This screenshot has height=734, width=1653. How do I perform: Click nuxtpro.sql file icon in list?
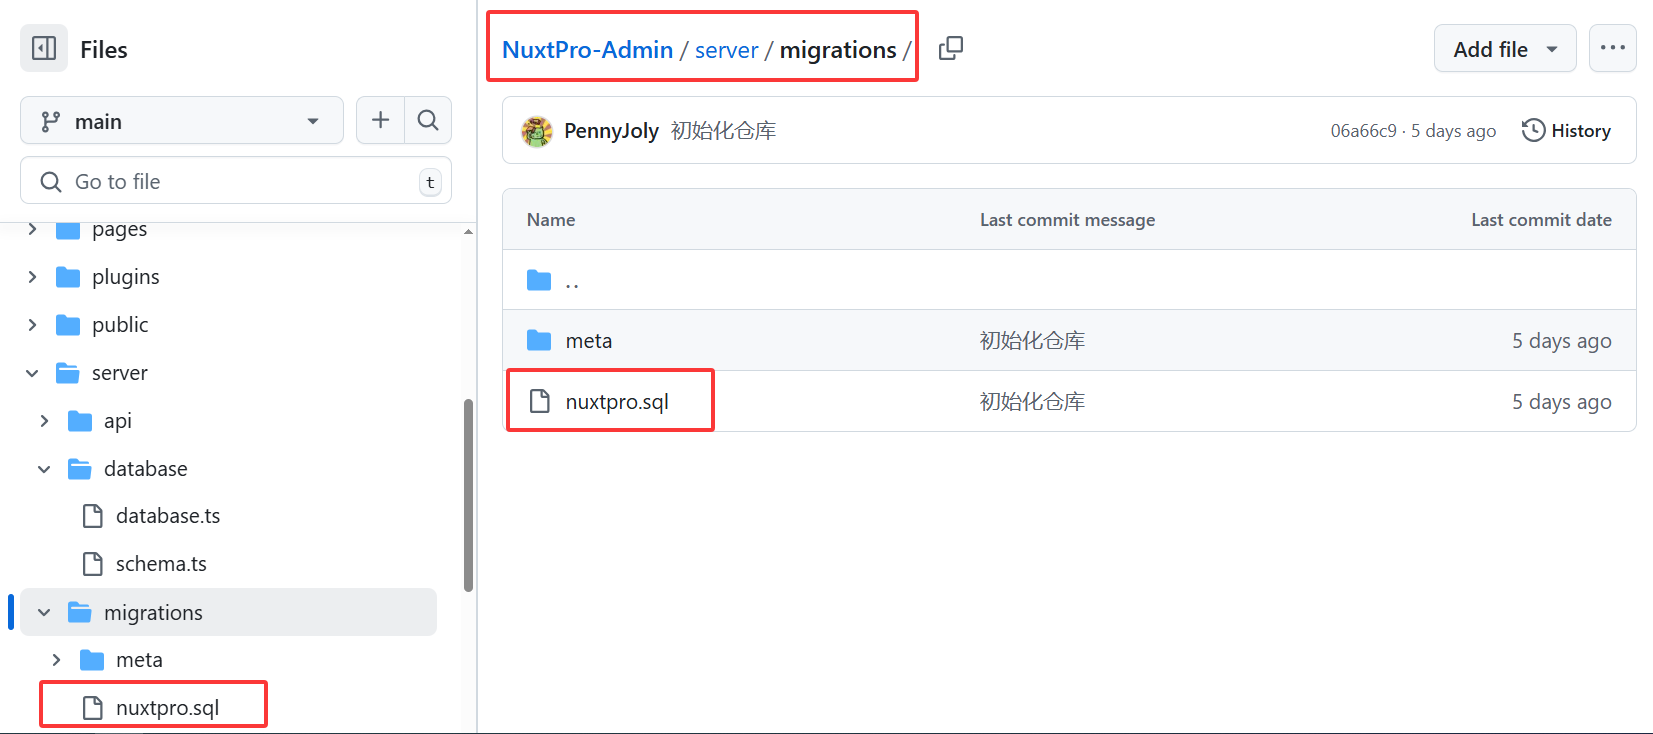[x=540, y=402]
